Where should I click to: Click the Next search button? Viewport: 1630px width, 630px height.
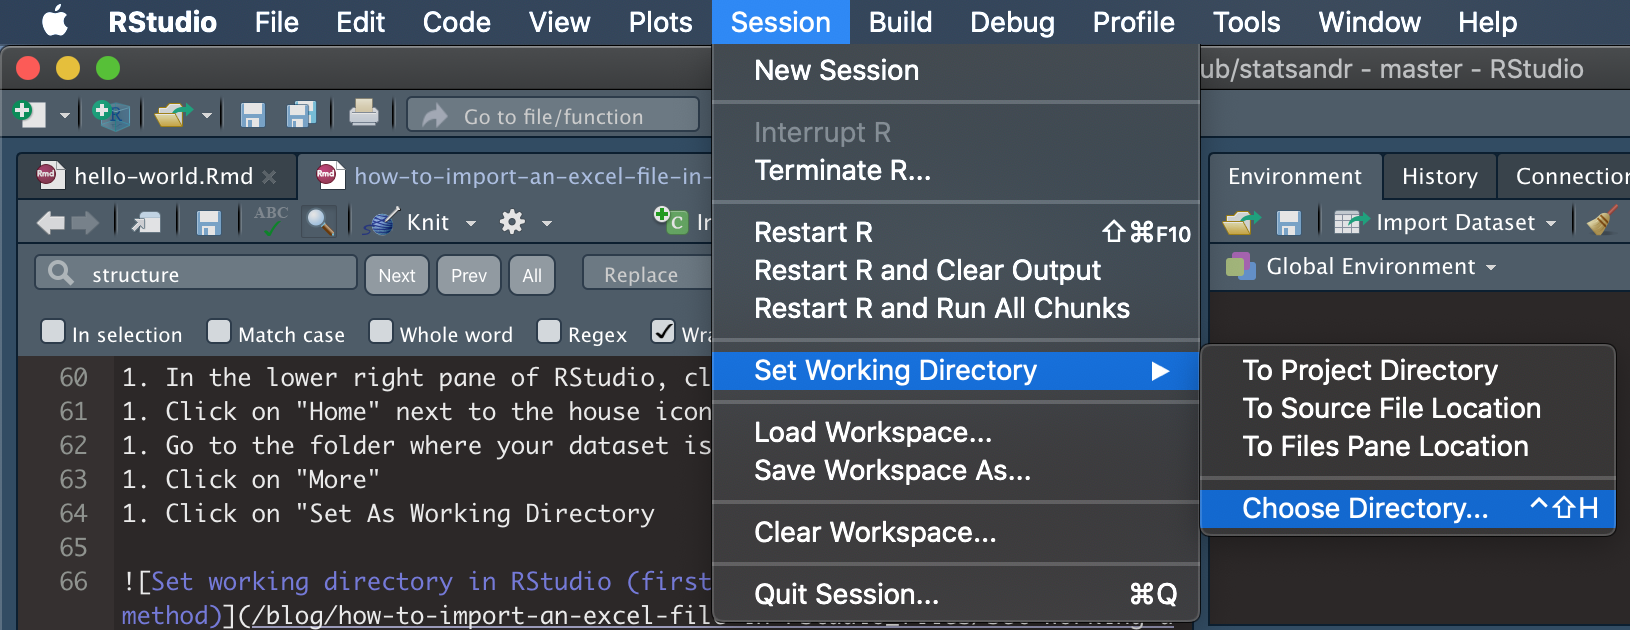click(x=396, y=274)
